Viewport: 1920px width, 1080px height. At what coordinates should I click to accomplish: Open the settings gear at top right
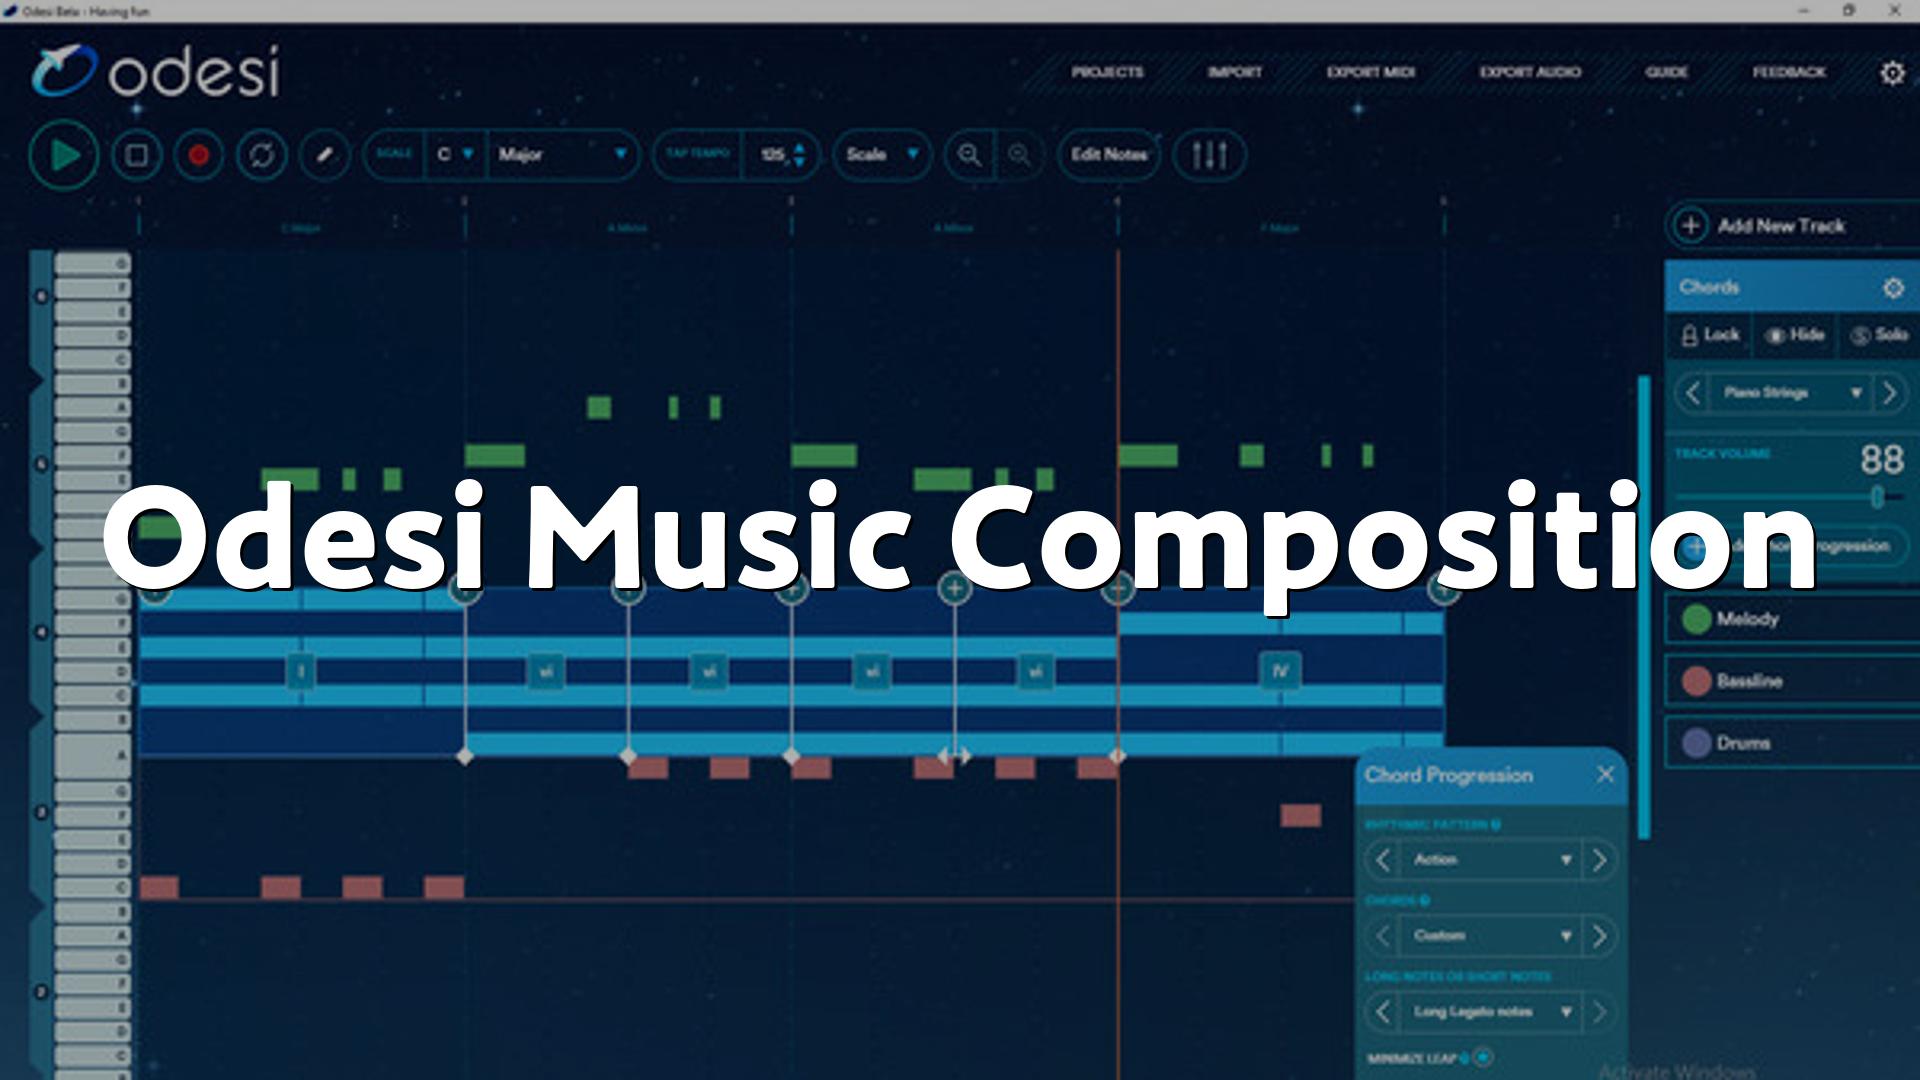(x=1892, y=73)
